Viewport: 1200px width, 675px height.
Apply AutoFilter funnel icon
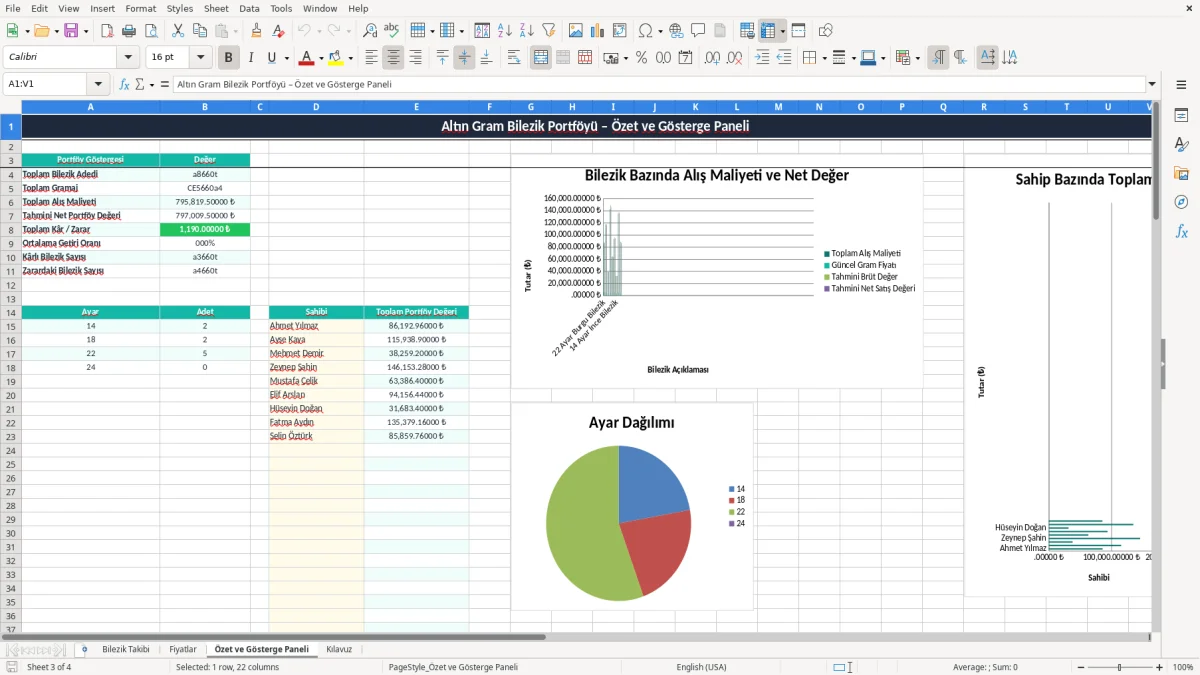[x=549, y=31]
